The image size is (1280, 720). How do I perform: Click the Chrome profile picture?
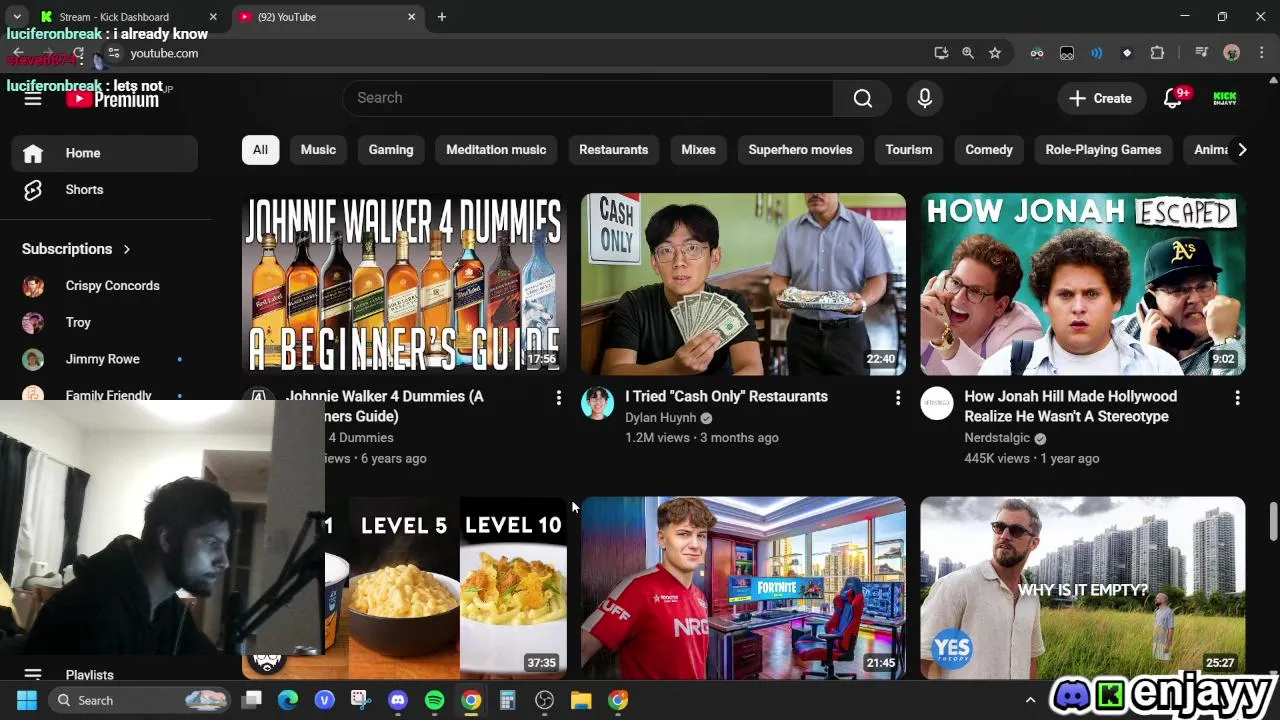click(x=1232, y=53)
